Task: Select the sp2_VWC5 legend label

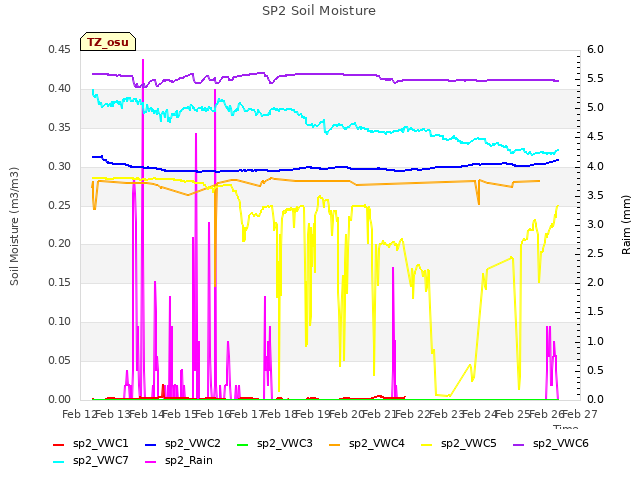Action: coord(469,444)
